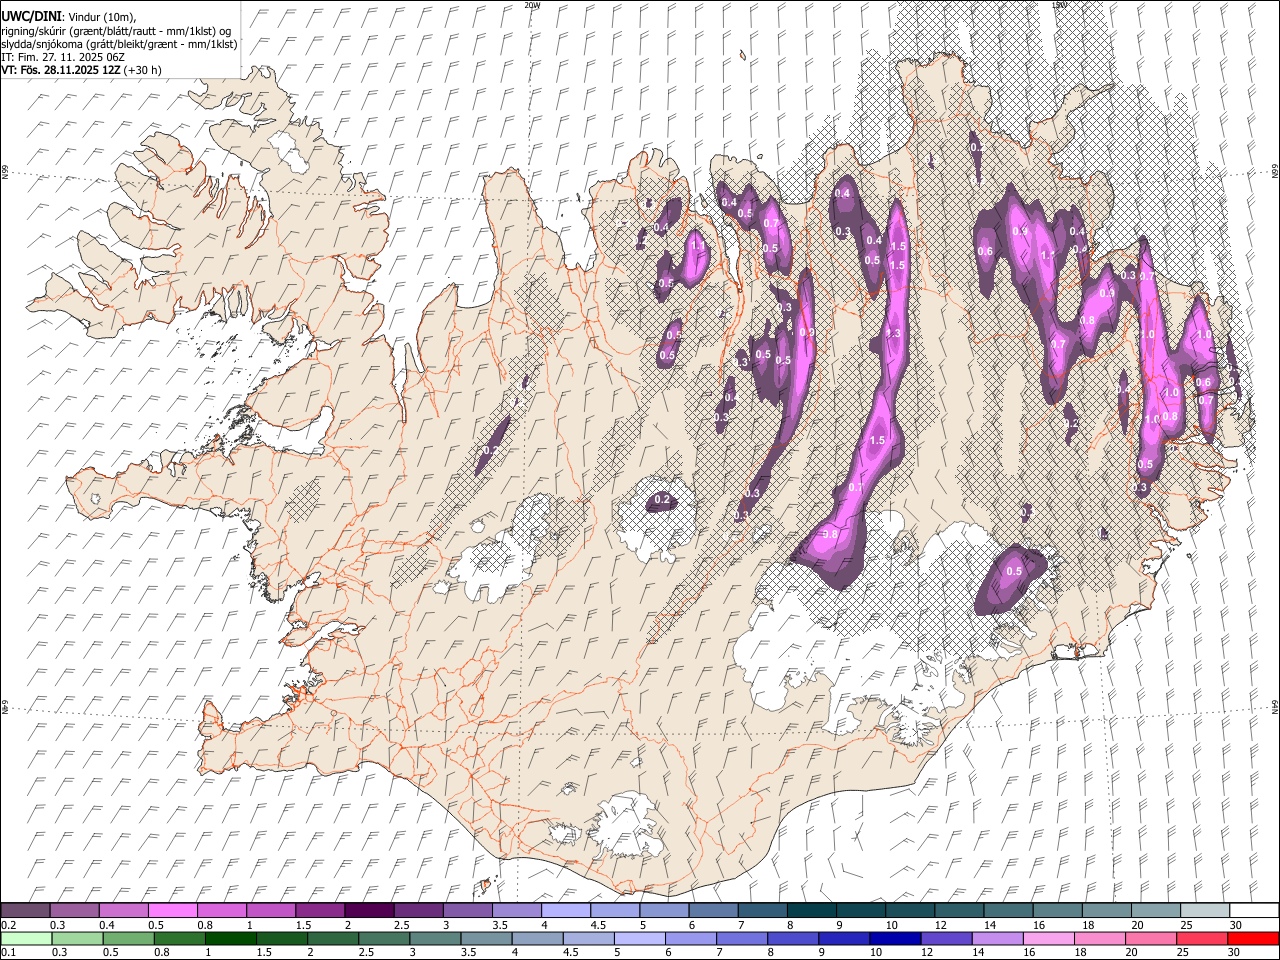Click the grey-green 3 mm rain legend swatch
Viewport: 1280px width, 960px height.
pos(435,938)
